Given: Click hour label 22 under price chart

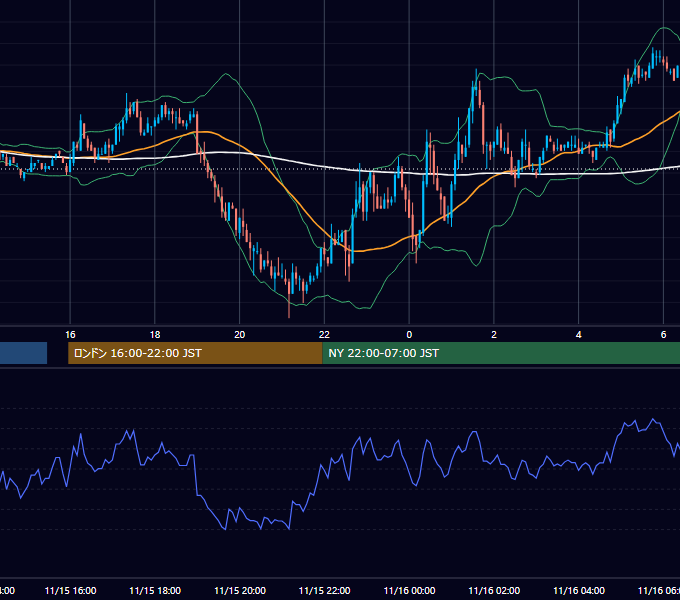Looking at the screenshot, I should (x=324, y=335).
